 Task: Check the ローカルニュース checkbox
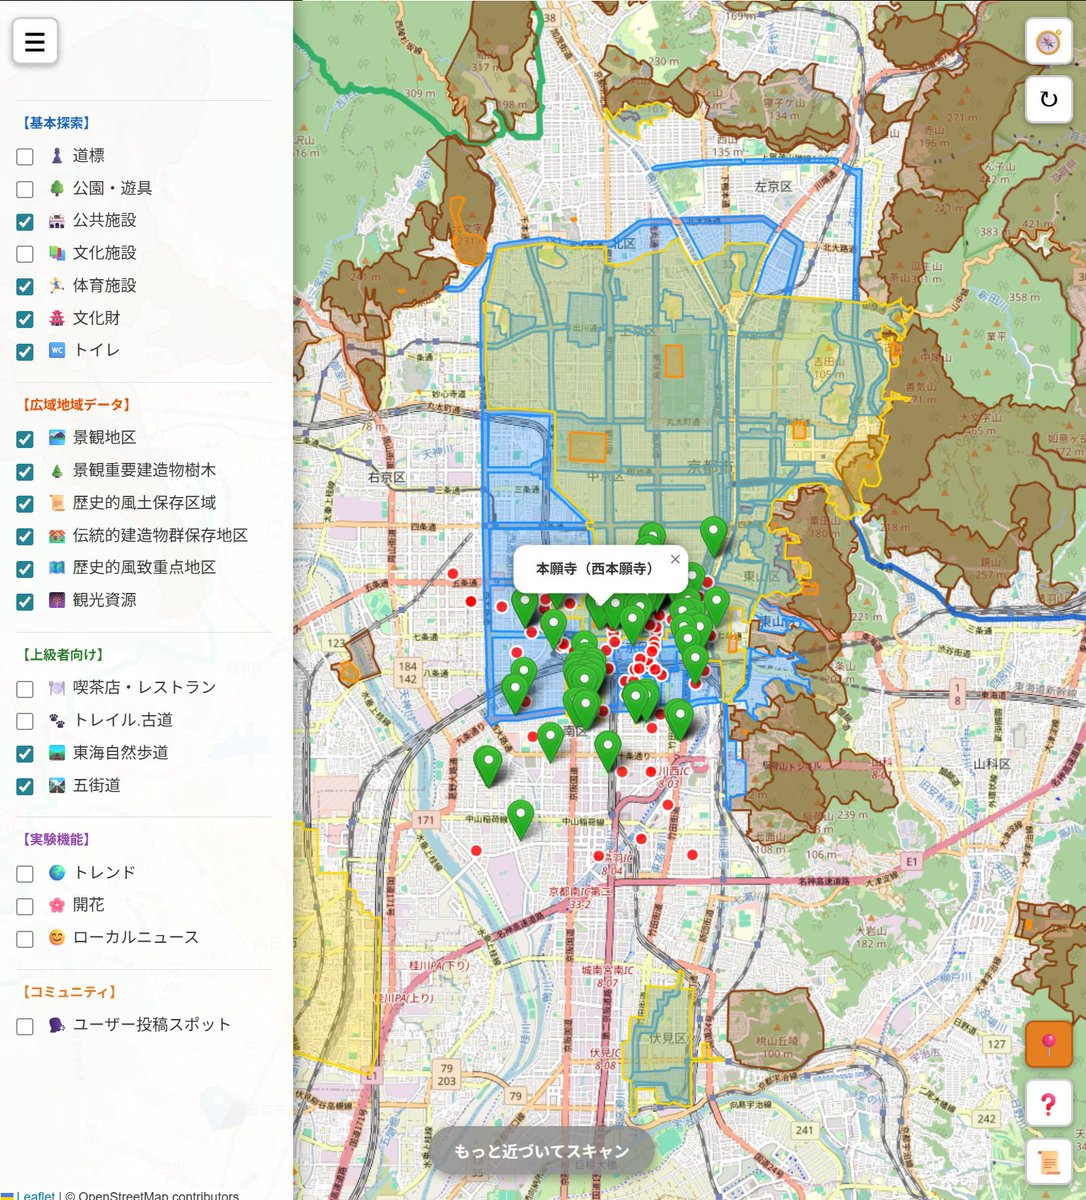coord(25,938)
